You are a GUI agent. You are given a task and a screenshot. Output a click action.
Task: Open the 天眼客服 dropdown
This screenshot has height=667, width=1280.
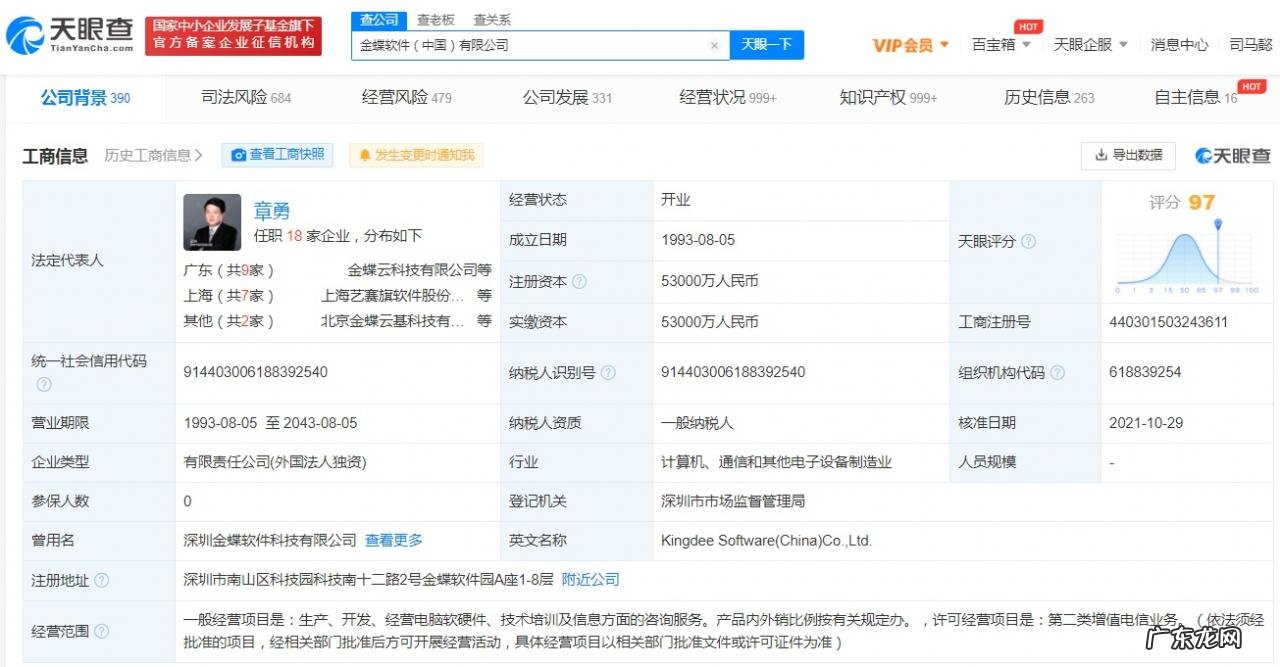coord(1085,45)
